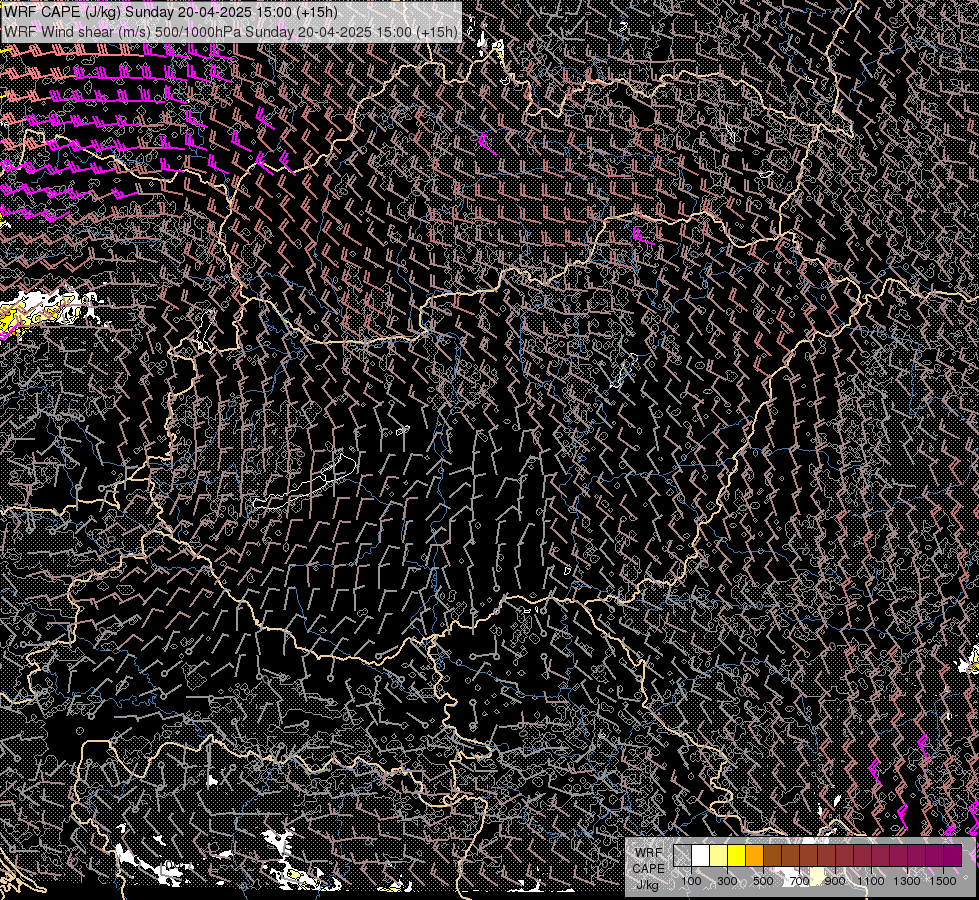979x900 pixels.
Task: Click the legend value 900
Action: point(835,881)
